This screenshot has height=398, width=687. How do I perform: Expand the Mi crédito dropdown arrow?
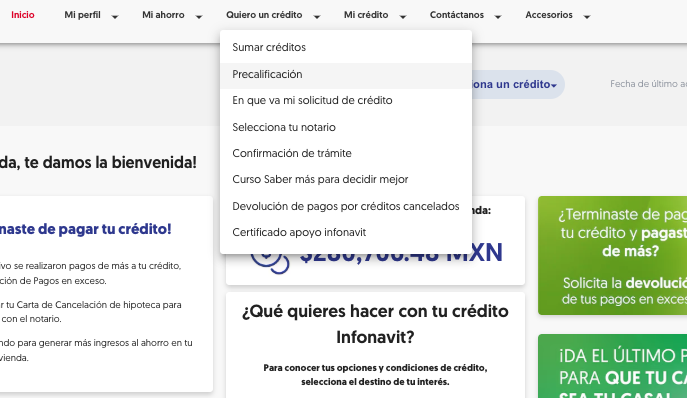pyautogui.click(x=403, y=17)
